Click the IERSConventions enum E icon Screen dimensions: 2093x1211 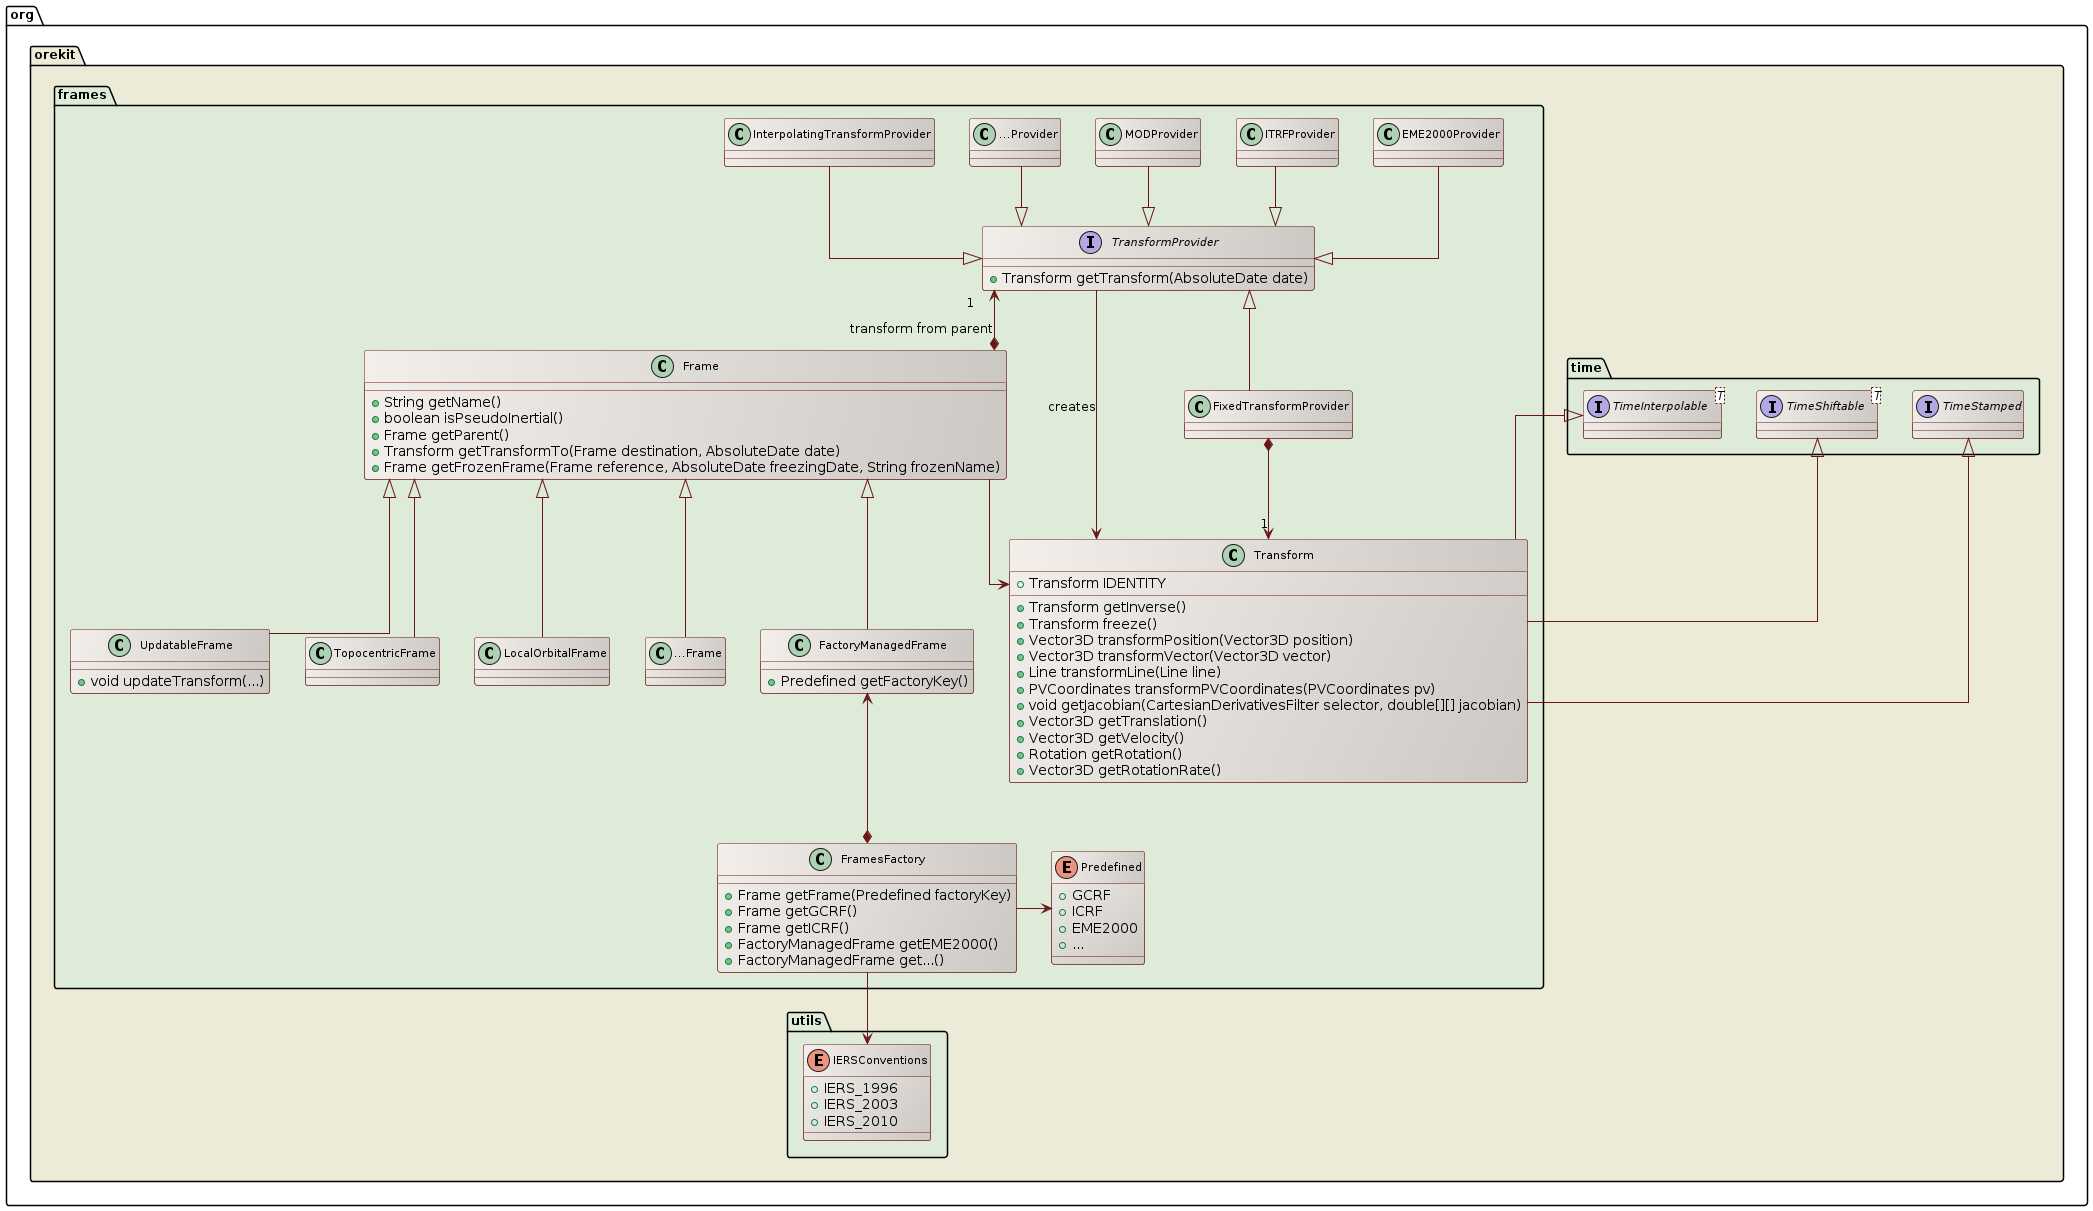point(818,1061)
